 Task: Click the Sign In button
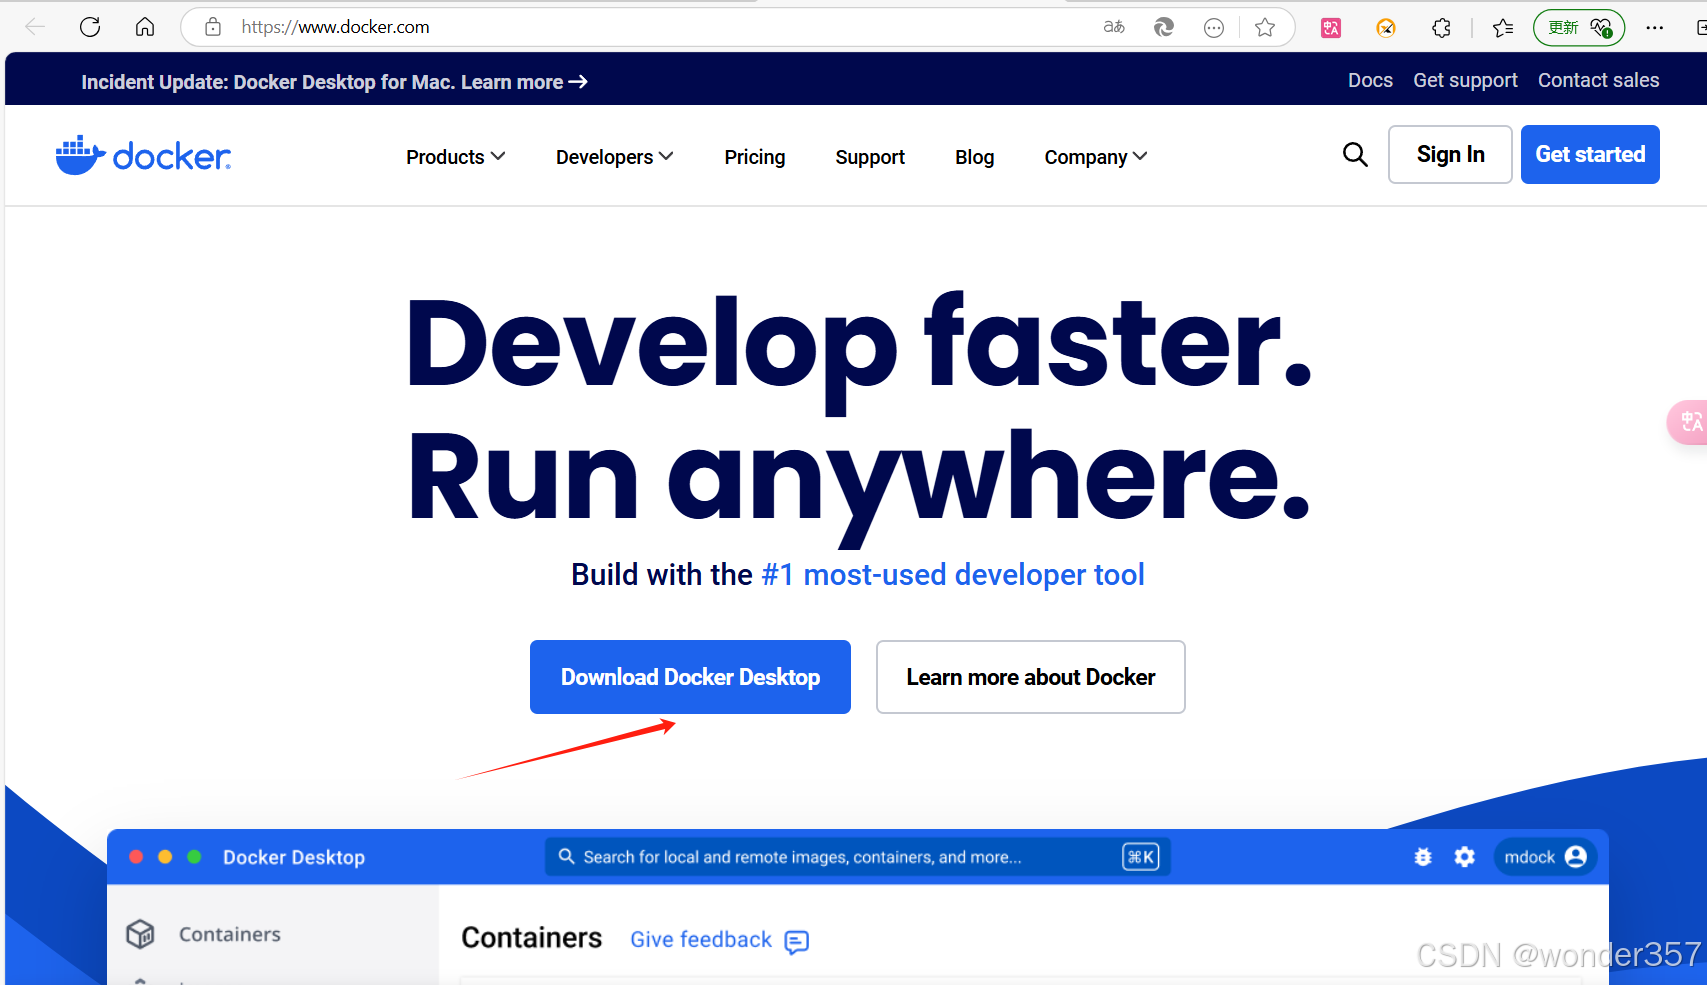pos(1450,154)
